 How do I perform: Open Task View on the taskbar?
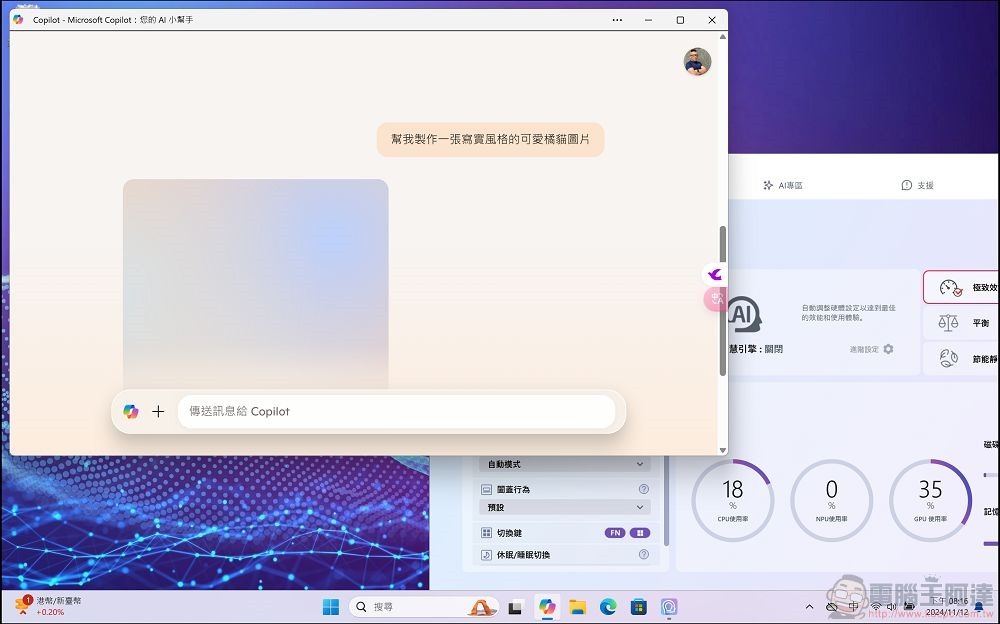(x=515, y=607)
